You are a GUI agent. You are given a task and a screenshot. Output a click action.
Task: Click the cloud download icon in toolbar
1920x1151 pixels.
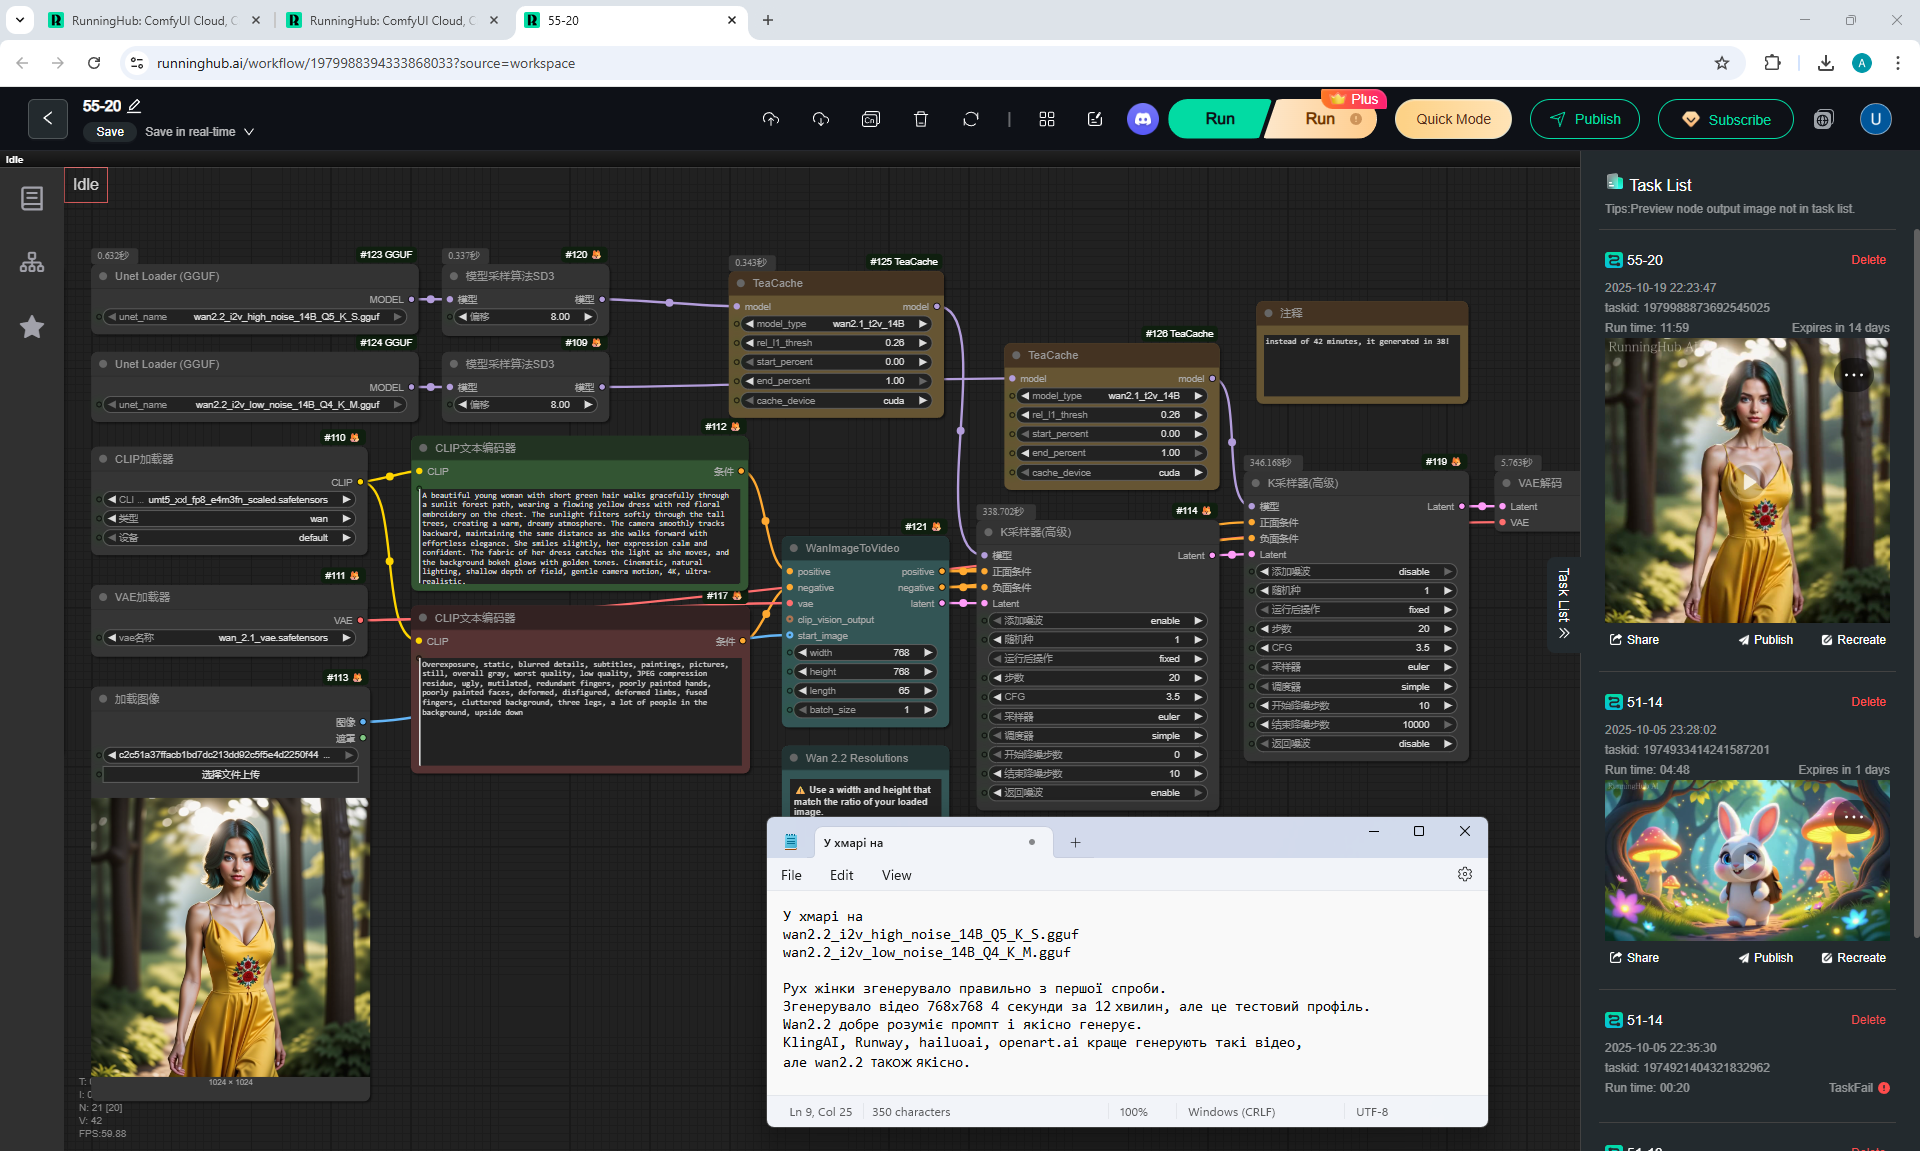pyautogui.click(x=820, y=119)
